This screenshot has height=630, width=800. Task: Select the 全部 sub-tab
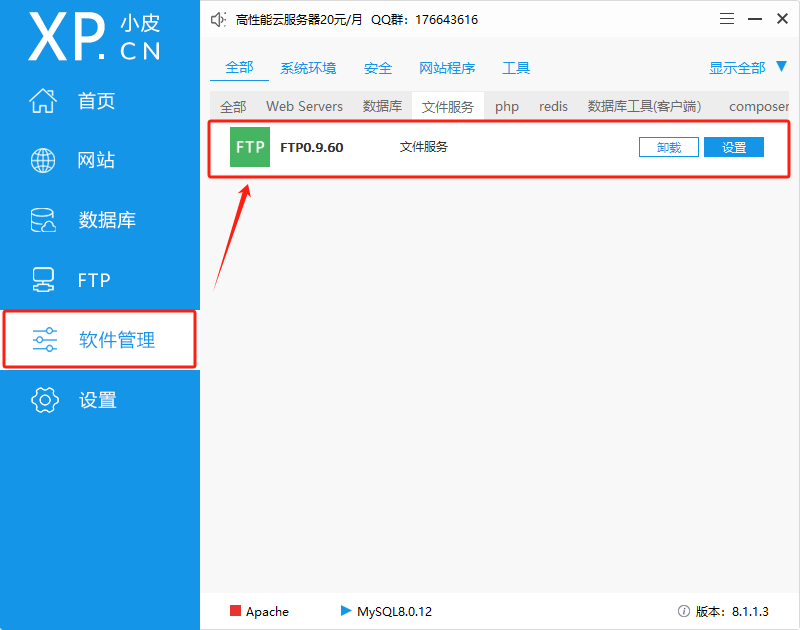click(x=233, y=107)
